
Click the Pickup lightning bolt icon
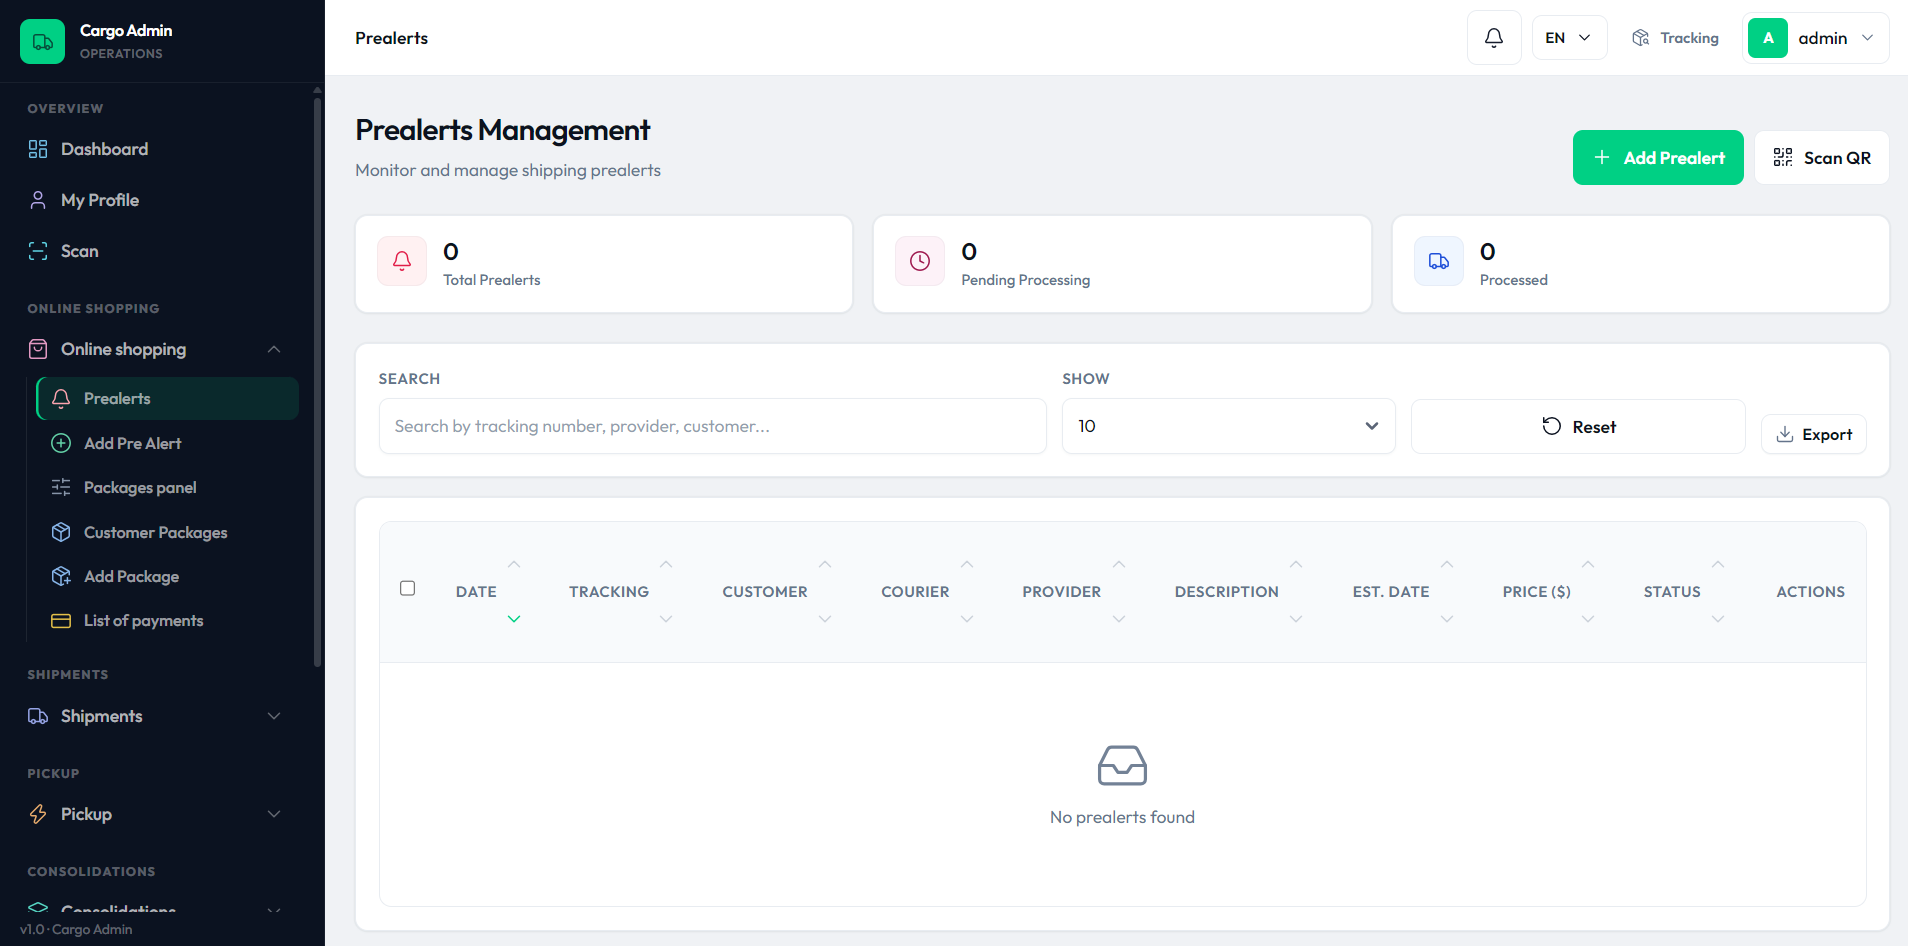point(38,814)
